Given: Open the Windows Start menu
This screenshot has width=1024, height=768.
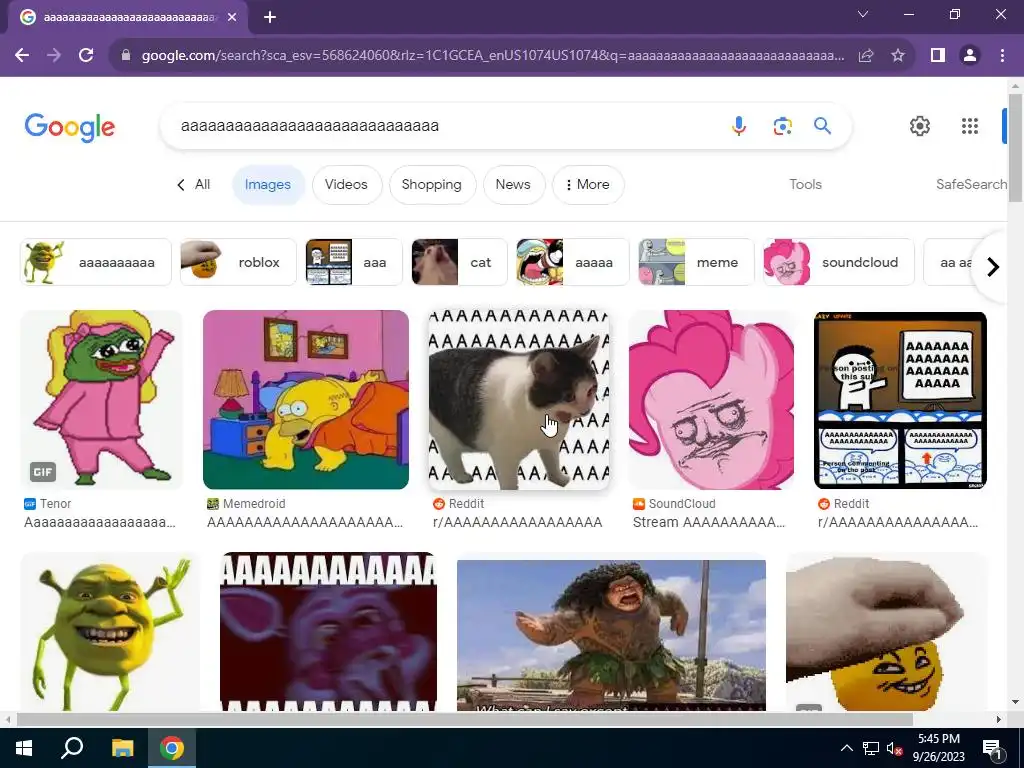Looking at the screenshot, I should (24, 748).
